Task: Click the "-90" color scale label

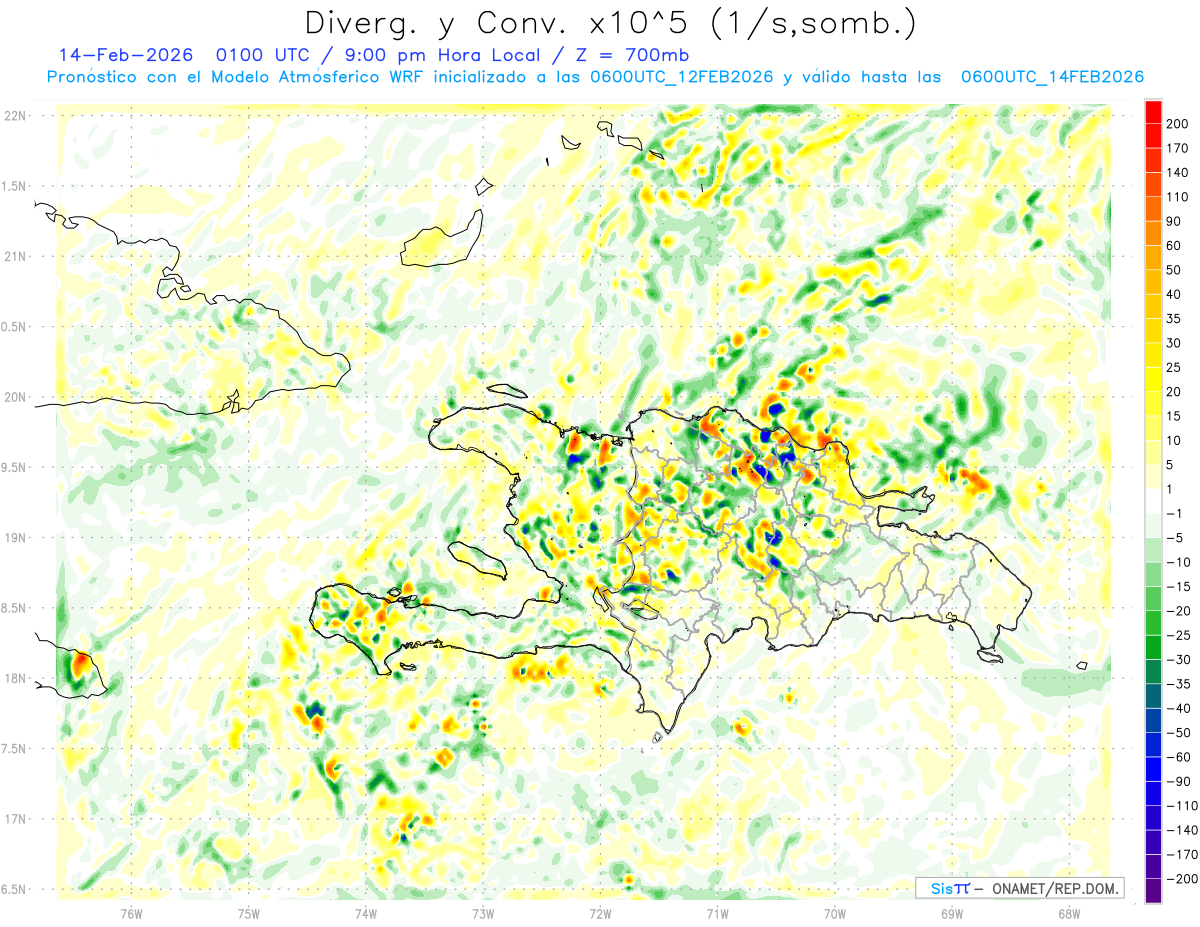Action: click(1178, 782)
